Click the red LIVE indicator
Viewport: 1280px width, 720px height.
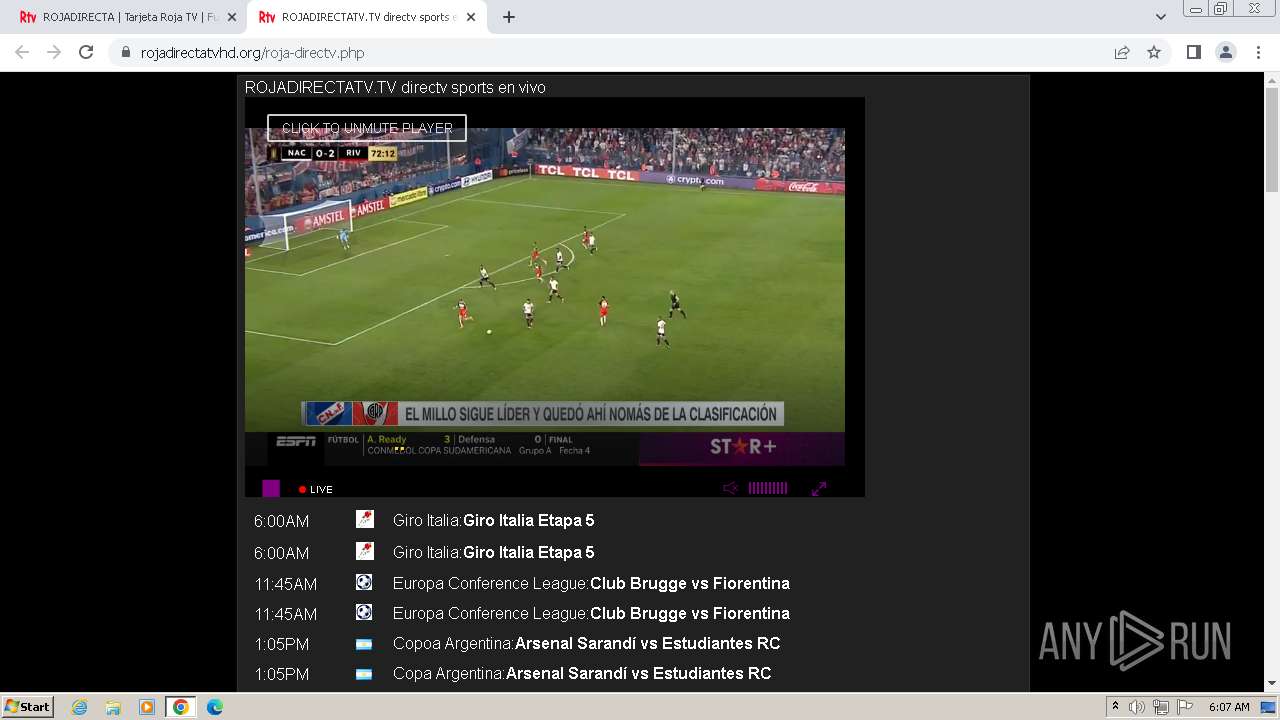click(x=315, y=489)
